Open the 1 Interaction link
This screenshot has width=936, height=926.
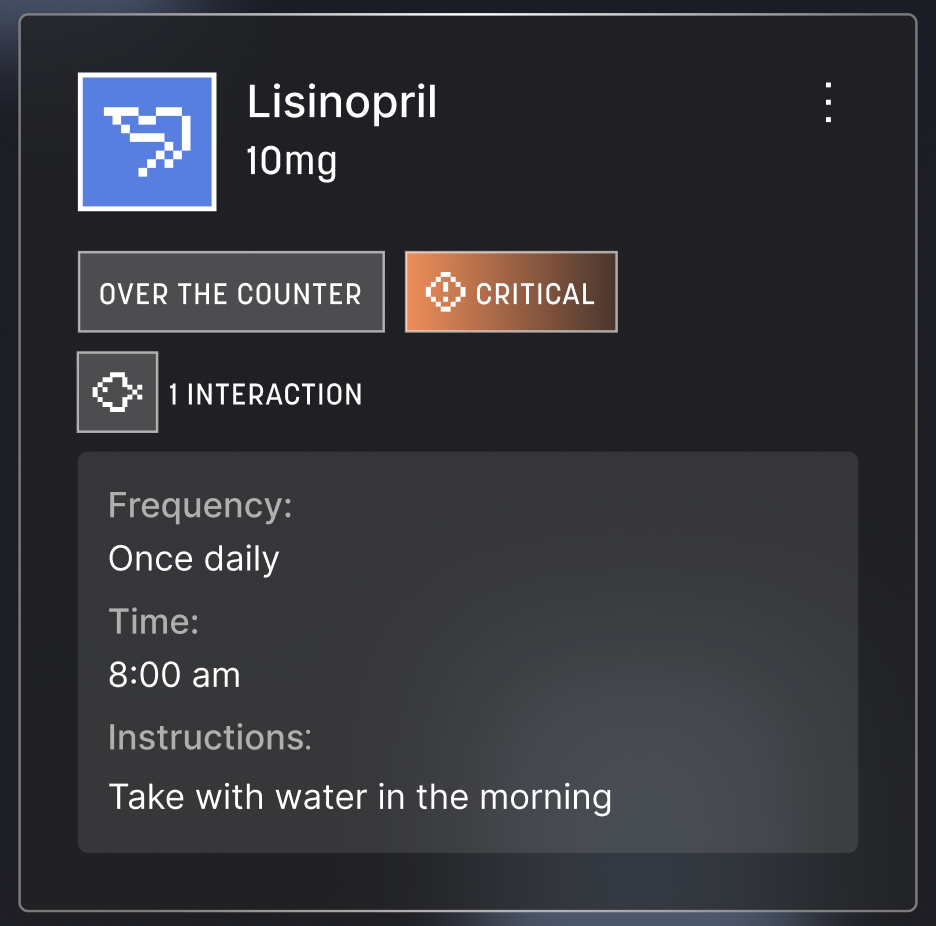click(265, 394)
